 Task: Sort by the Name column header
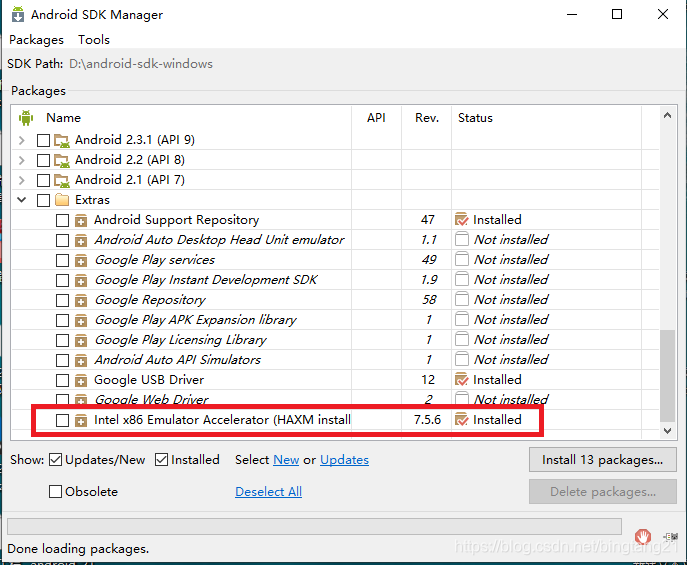click(64, 118)
